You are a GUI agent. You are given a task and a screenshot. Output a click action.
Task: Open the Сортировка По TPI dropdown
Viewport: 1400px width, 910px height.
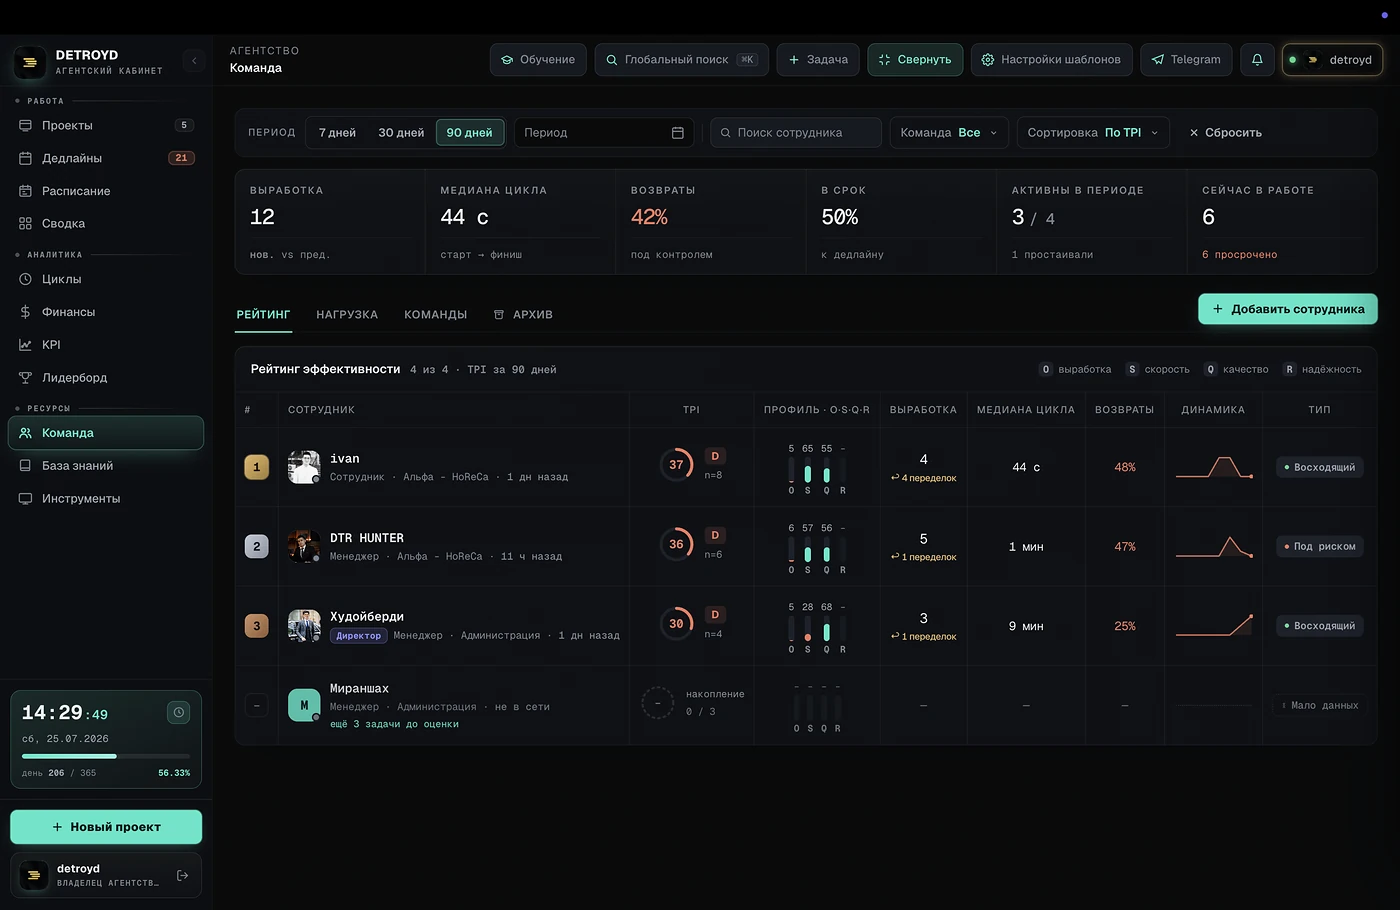point(1093,132)
